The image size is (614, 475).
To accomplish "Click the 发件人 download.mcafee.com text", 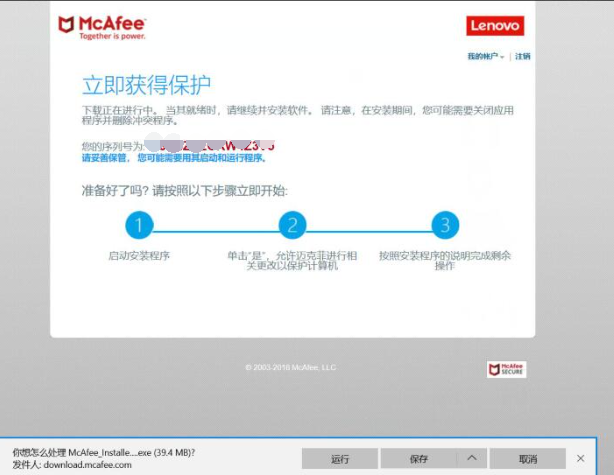I will click(72, 465).
